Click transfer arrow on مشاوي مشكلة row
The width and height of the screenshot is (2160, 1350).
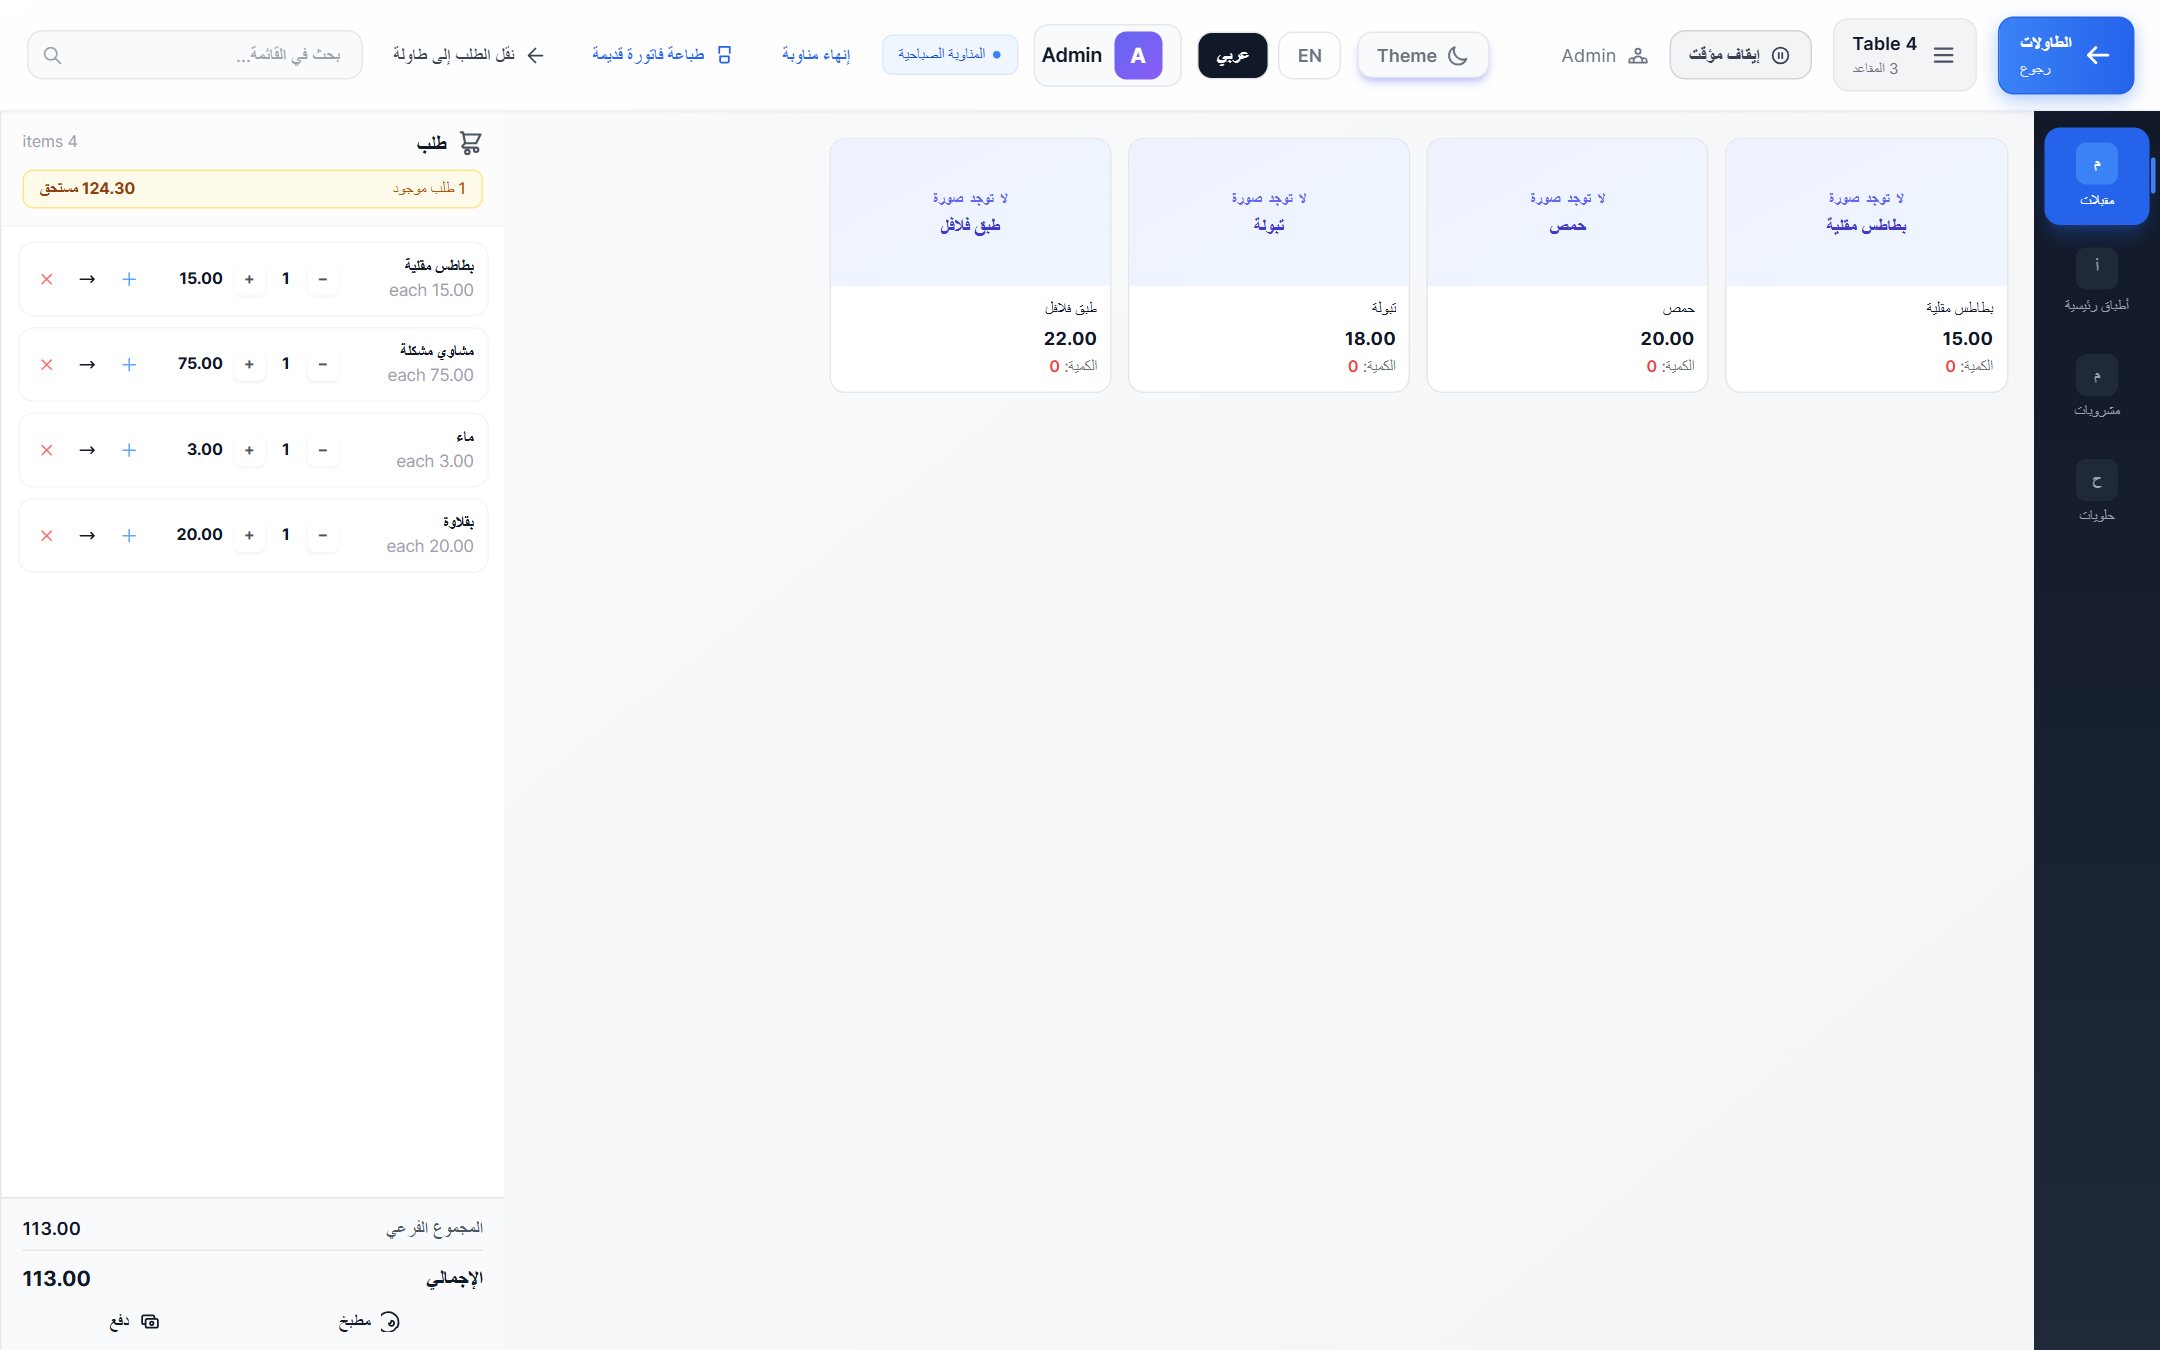[87, 365]
